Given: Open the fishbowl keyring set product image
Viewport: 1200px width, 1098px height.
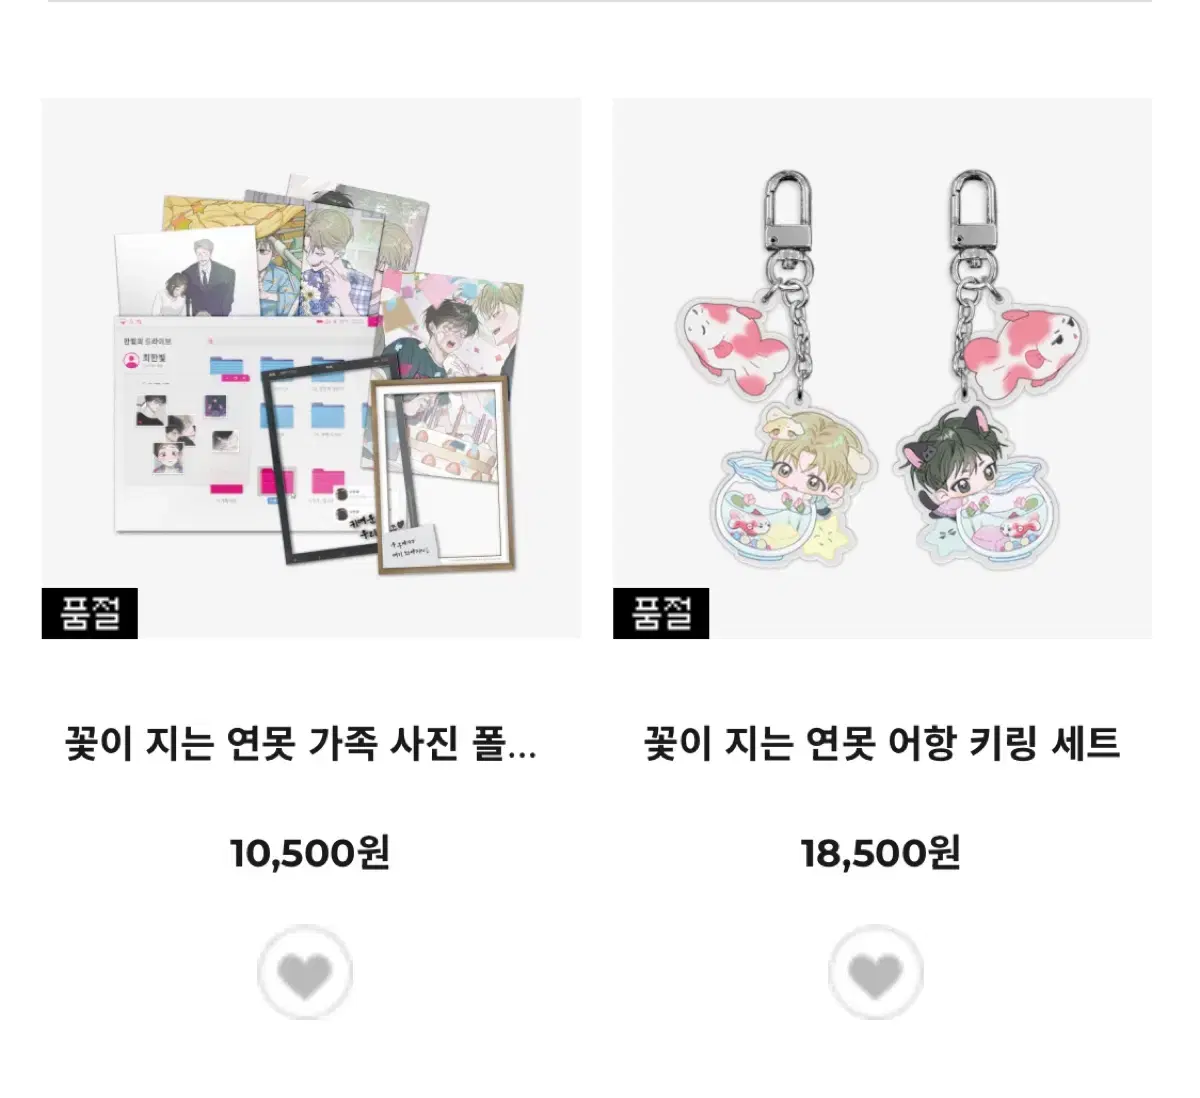Looking at the screenshot, I should point(882,368).
